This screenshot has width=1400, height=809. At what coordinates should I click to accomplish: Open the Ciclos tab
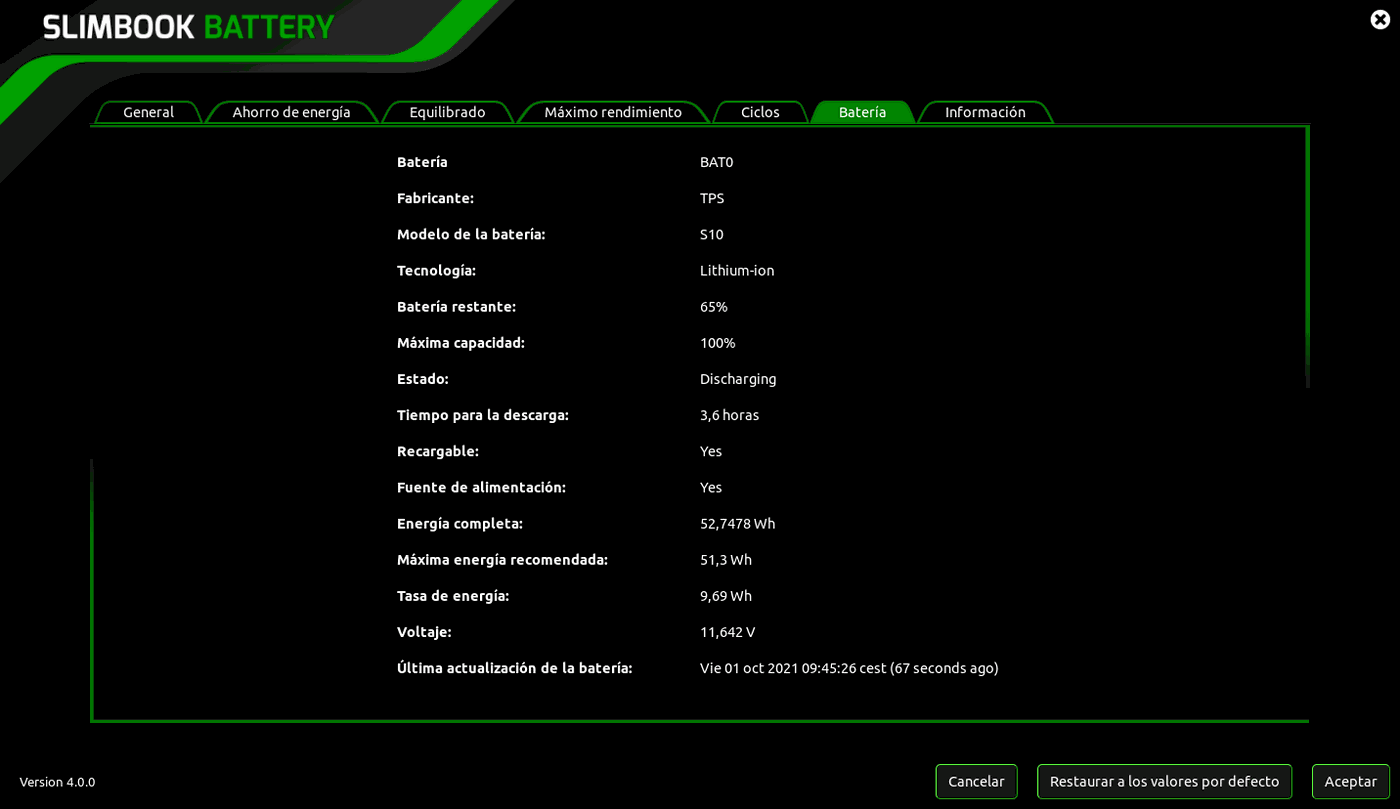760,112
